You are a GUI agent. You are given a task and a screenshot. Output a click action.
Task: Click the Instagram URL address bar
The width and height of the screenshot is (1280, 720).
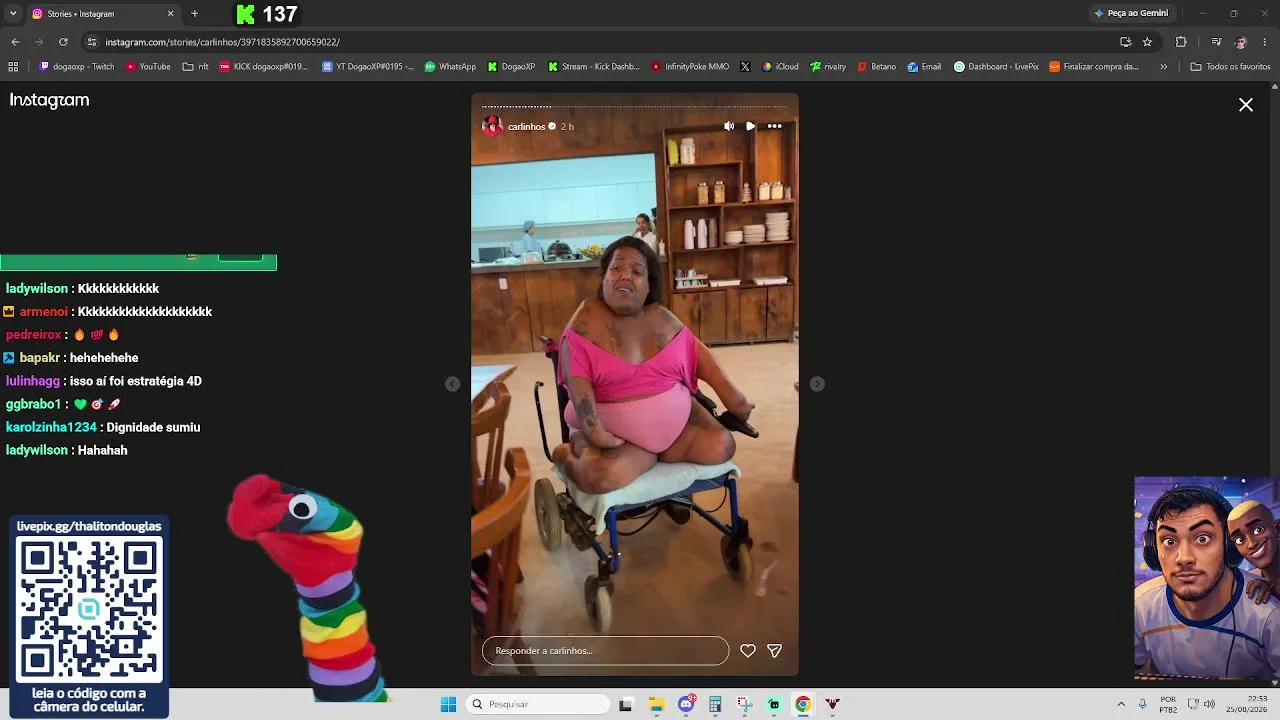(600, 42)
